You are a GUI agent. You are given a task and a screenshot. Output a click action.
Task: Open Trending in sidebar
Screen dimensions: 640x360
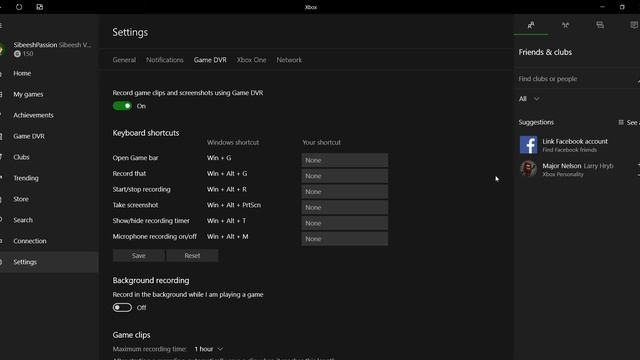tap(49, 178)
